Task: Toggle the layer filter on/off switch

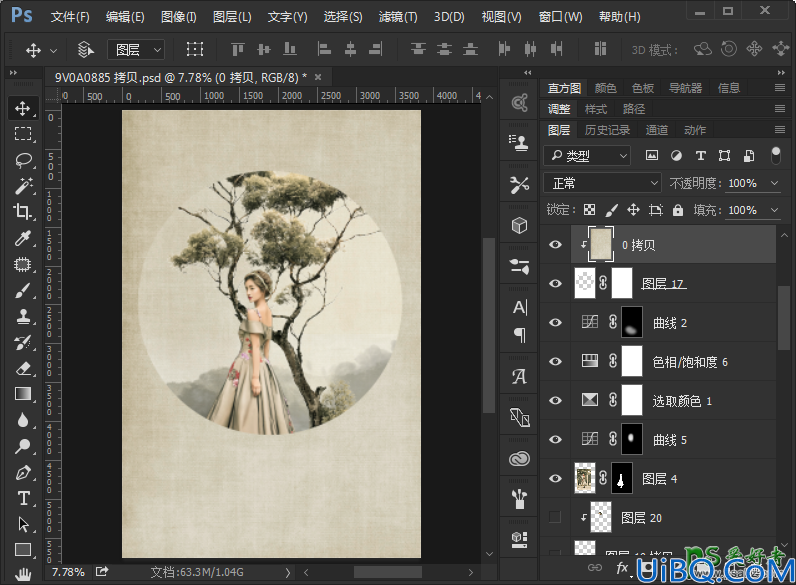Action: (775, 155)
